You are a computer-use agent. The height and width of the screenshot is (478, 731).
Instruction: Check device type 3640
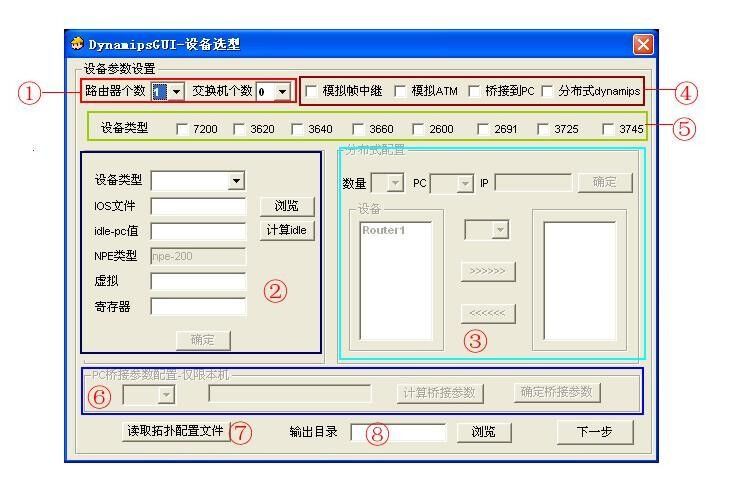point(297,129)
